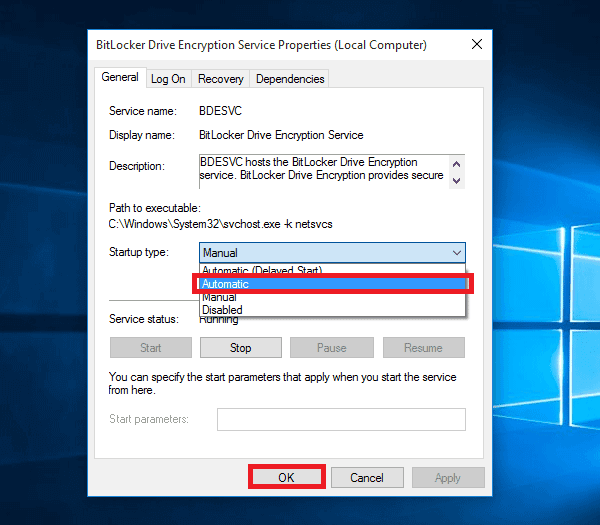Click the Start parameters input field
Image resolution: width=600 pixels, height=525 pixels.
pyautogui.click(x=341, y=419)
